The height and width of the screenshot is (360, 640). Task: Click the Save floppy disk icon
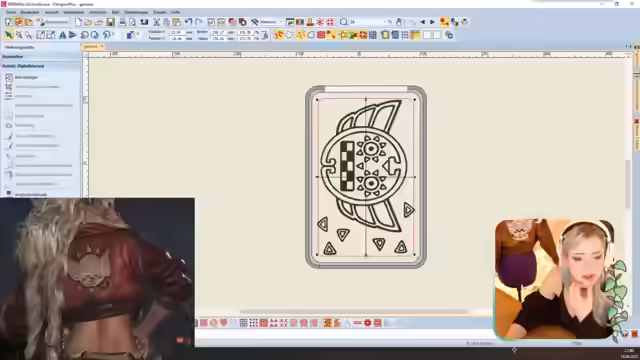coord(110,22)
